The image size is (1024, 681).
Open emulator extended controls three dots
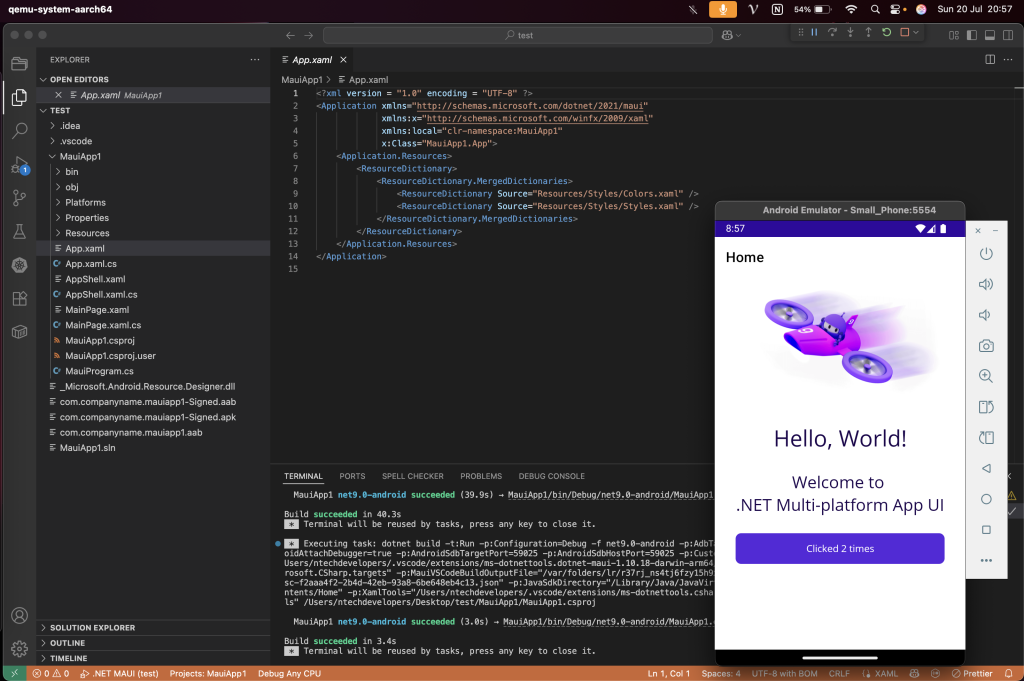(x=986, y=560)
